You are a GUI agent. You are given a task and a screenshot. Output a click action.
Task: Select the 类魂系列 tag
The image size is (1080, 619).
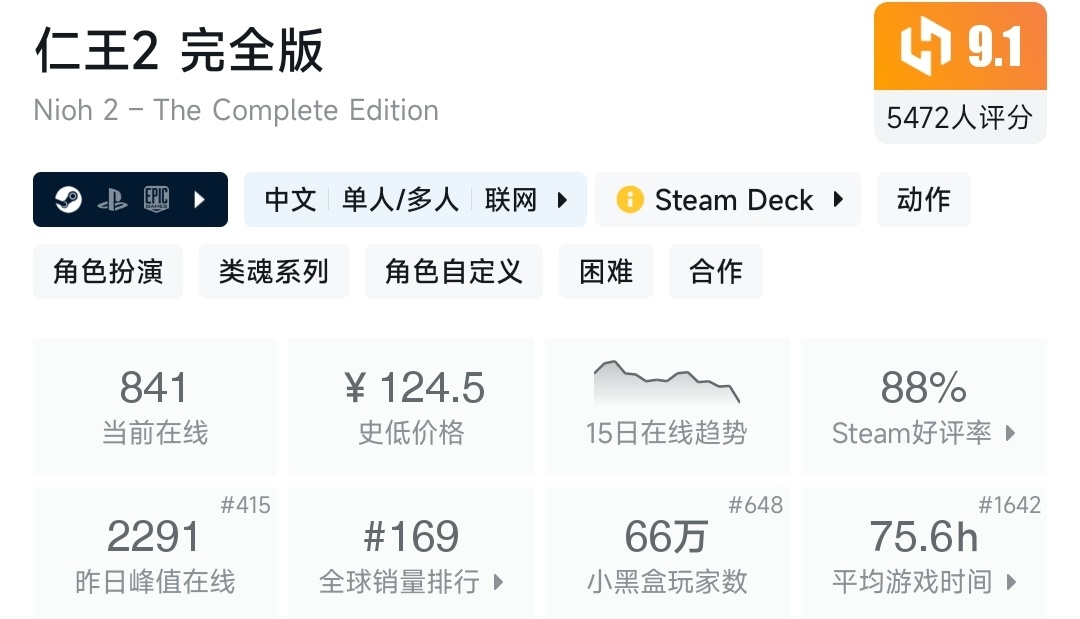[273, 272]
